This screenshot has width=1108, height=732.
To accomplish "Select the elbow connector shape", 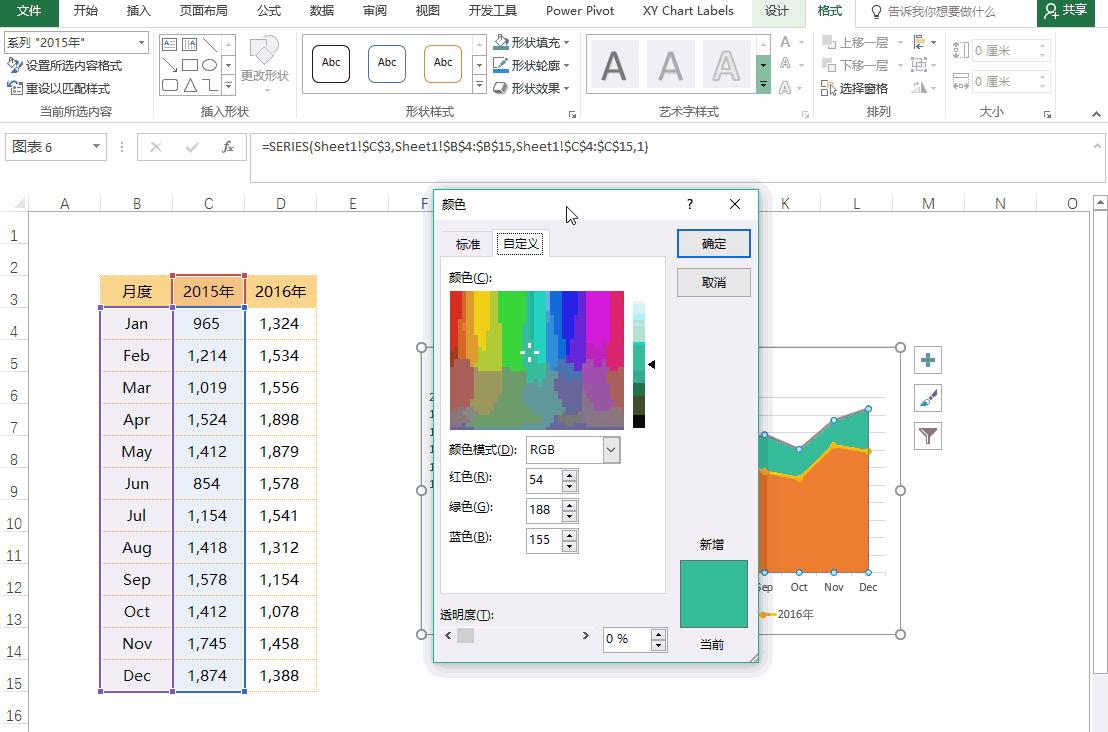I will [x=210, y=85].
